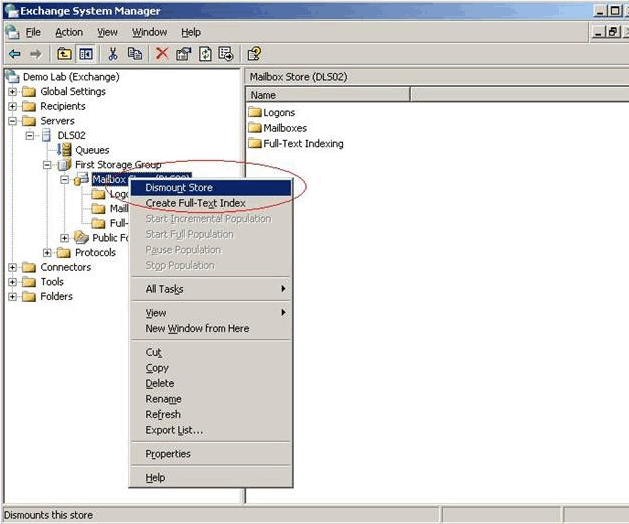This screenshot has height=524, width=629.
Task: Click the Back arrow toolbar icon
Action: pos(15,54)
